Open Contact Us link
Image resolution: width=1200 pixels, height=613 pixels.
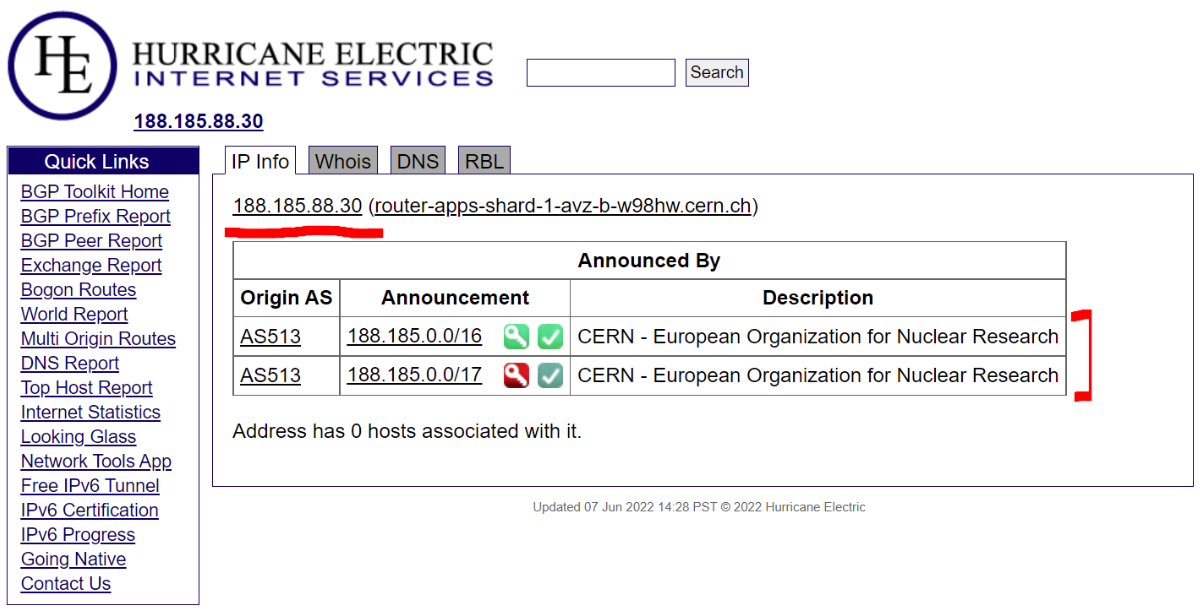click(66, 584)
